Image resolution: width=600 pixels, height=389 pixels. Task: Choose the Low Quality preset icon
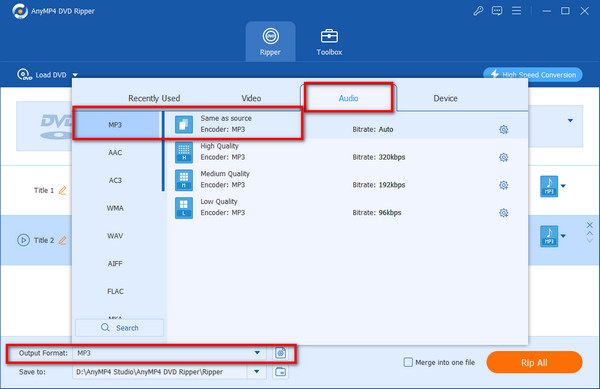point(184,208)
